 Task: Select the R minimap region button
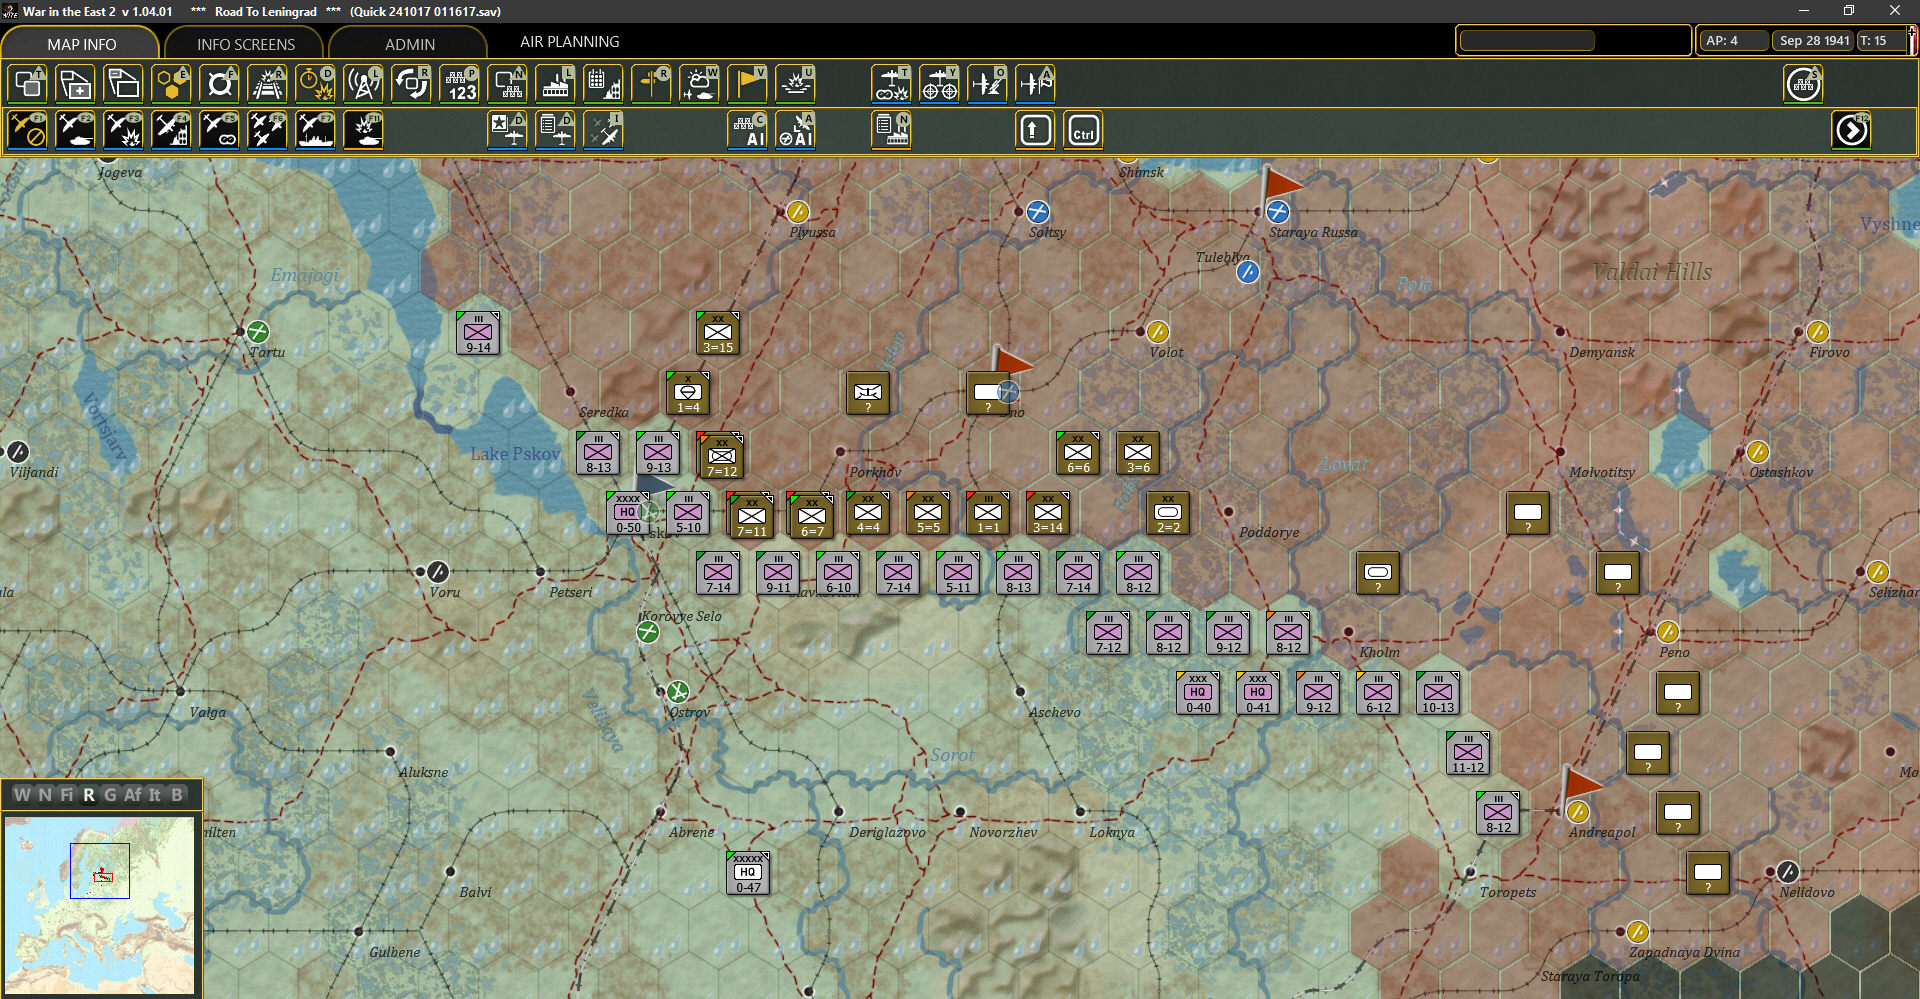pos(89,795)
